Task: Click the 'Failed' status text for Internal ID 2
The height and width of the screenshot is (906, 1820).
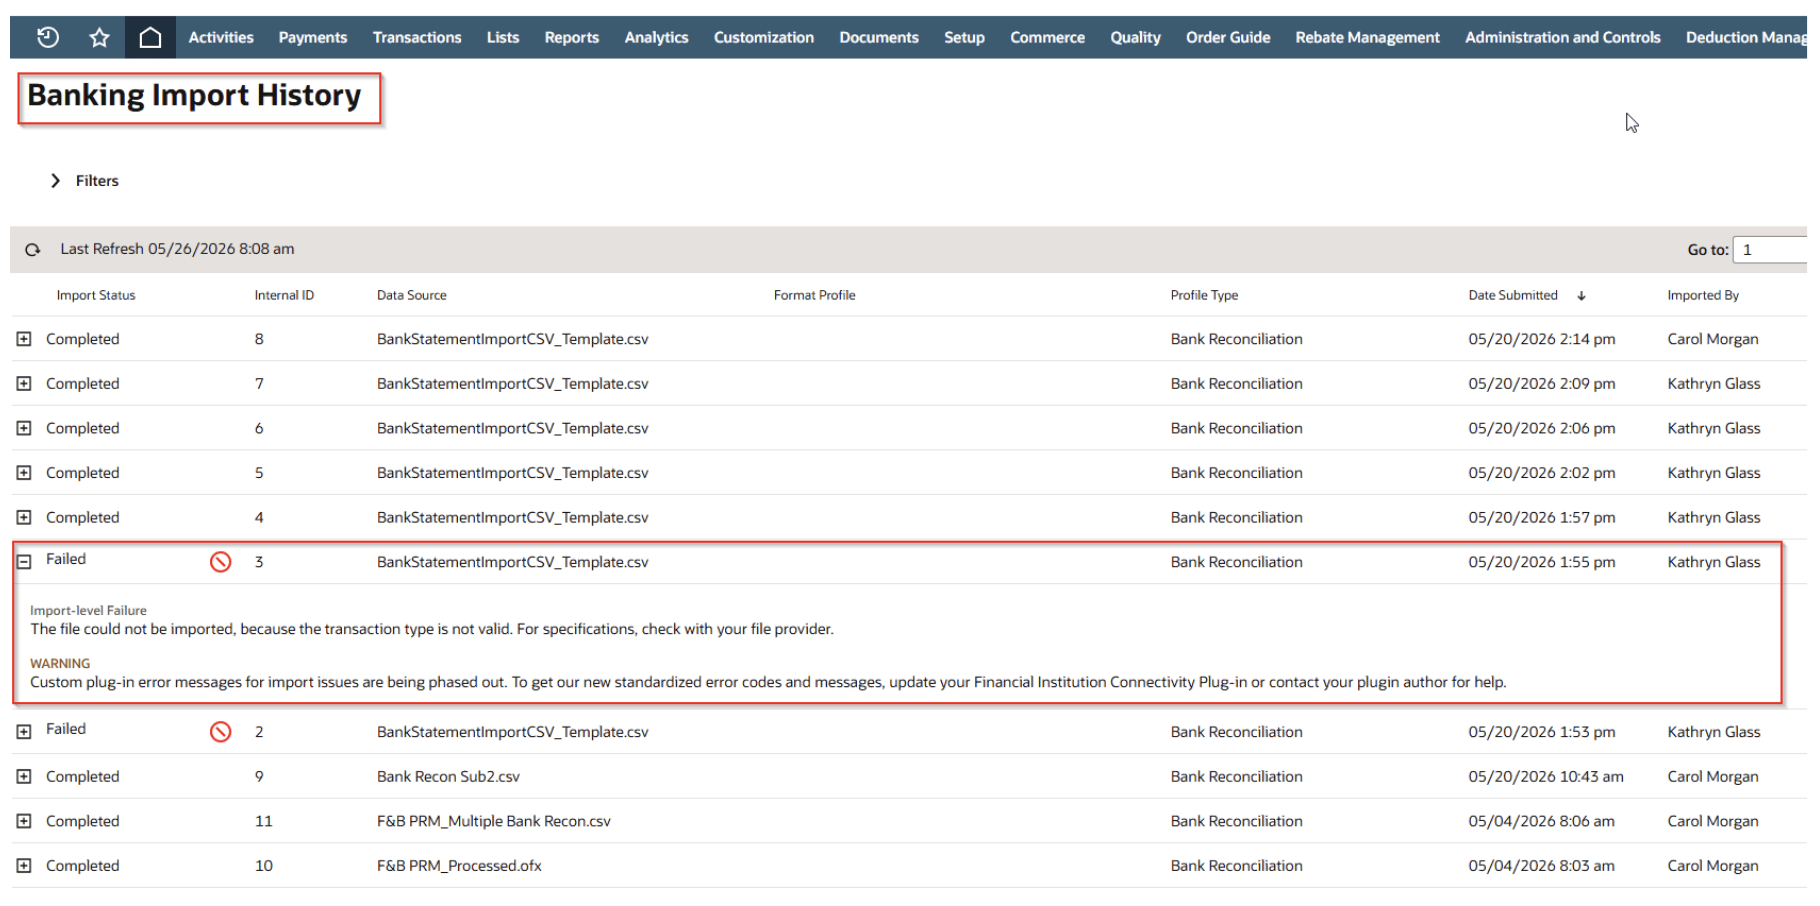Action: pos(66,729)
